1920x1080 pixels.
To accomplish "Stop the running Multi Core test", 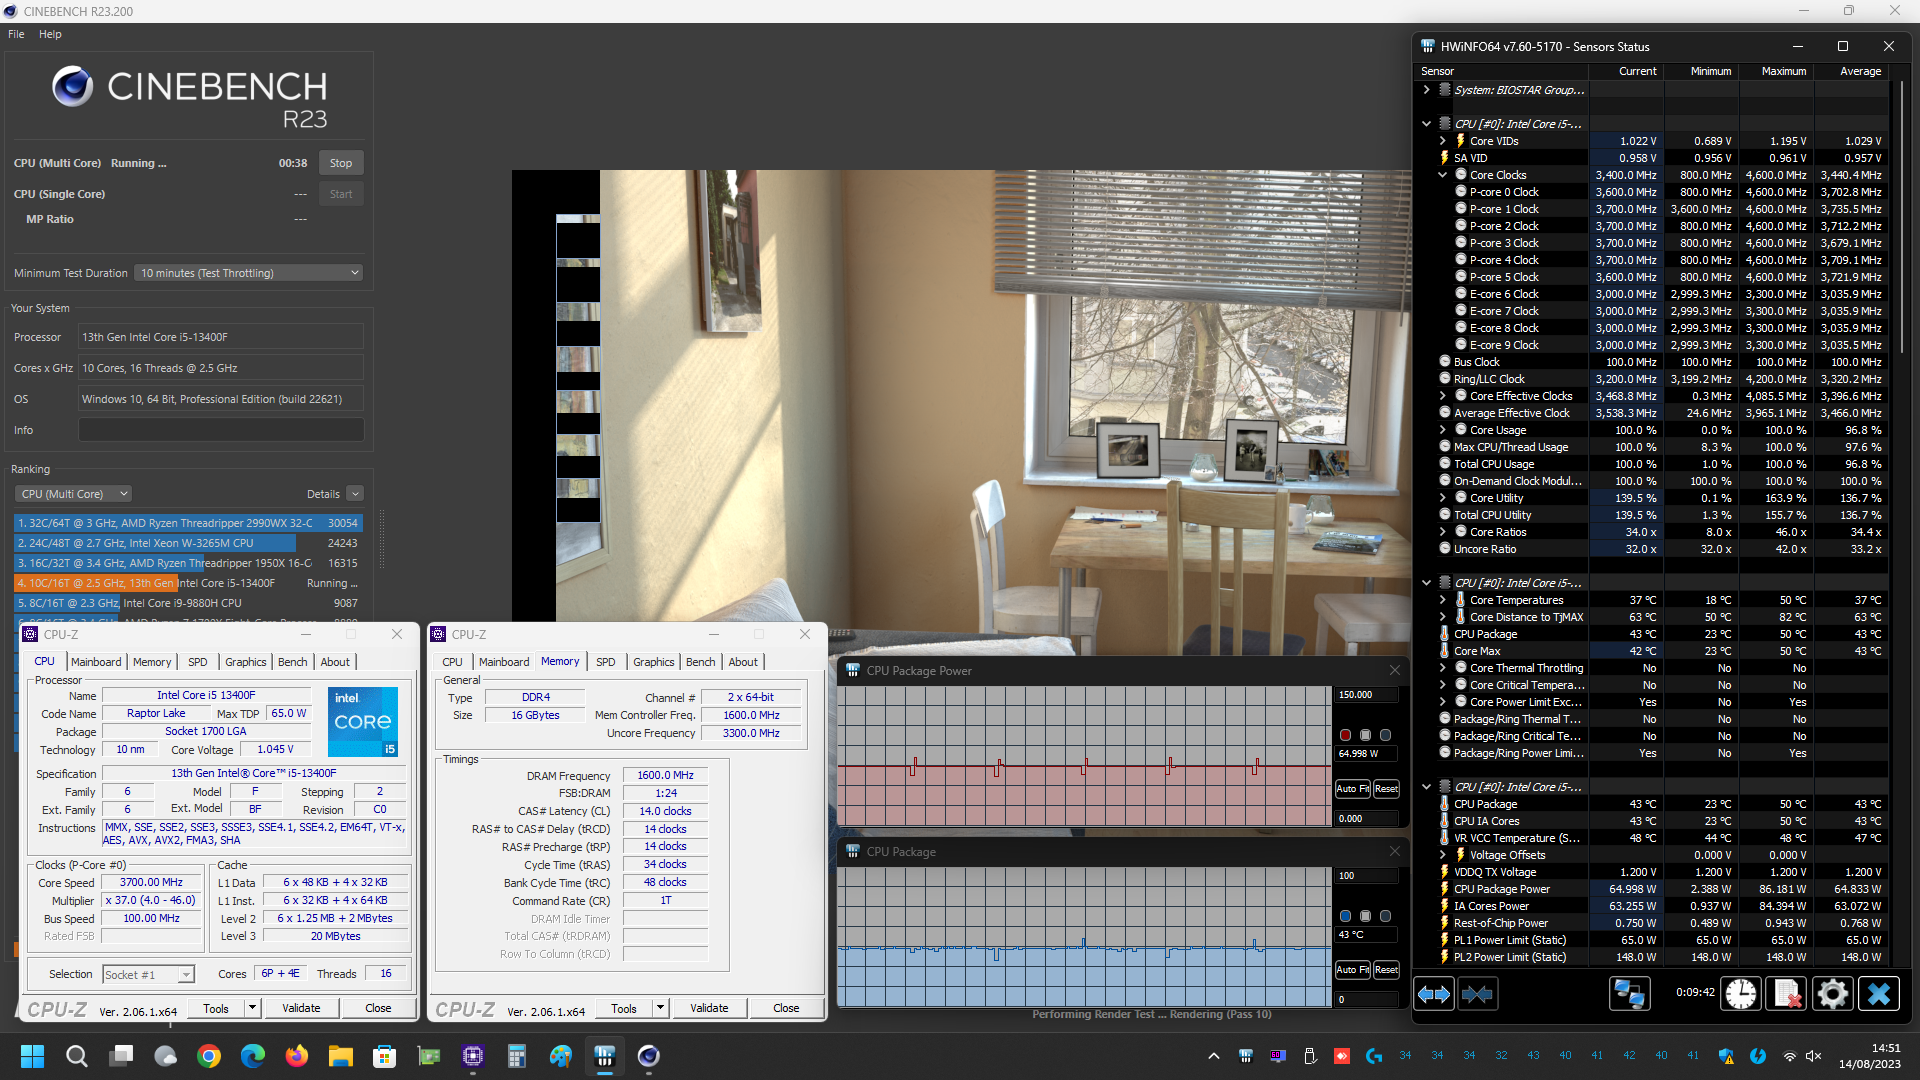I will pyautogui.click(x=341, y=163).
